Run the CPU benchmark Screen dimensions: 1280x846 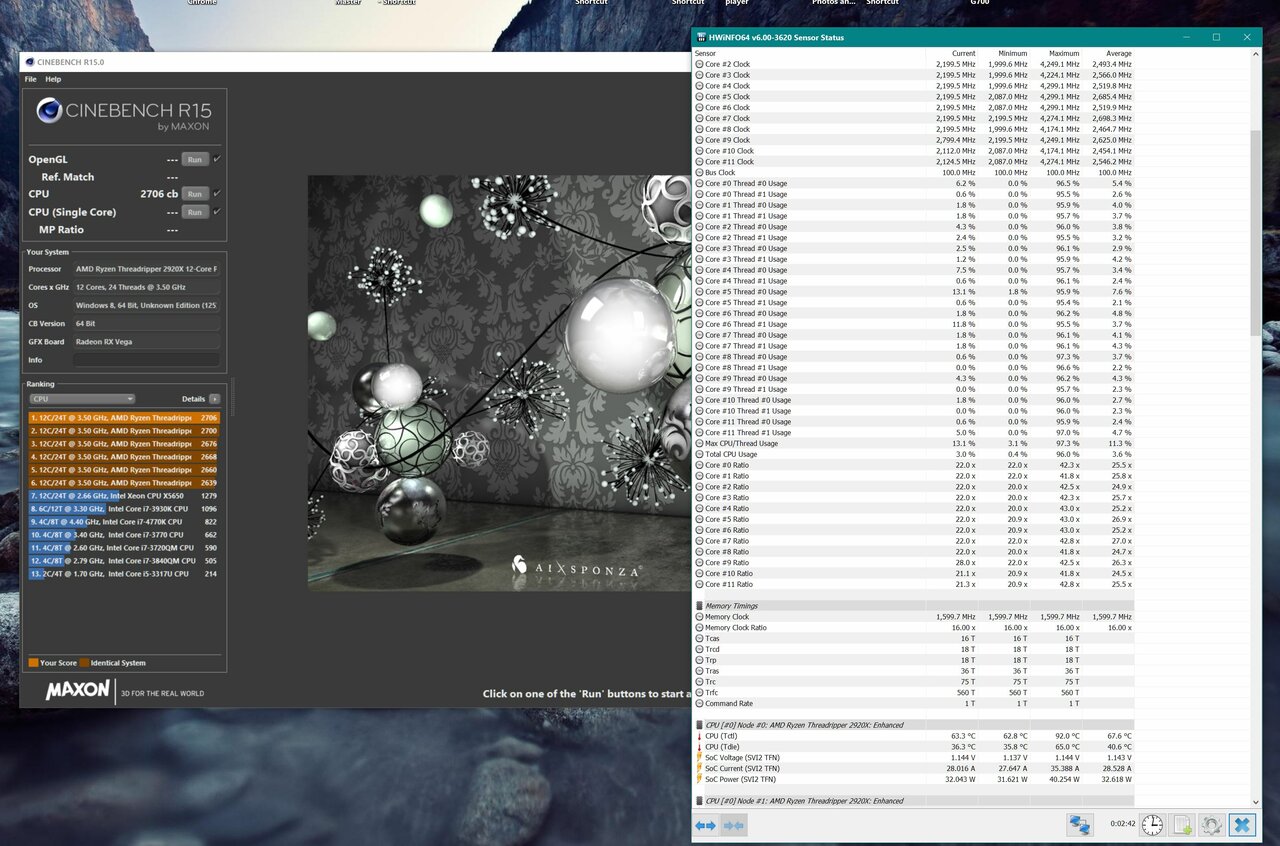pyautogui.click(x=195, y=193)
